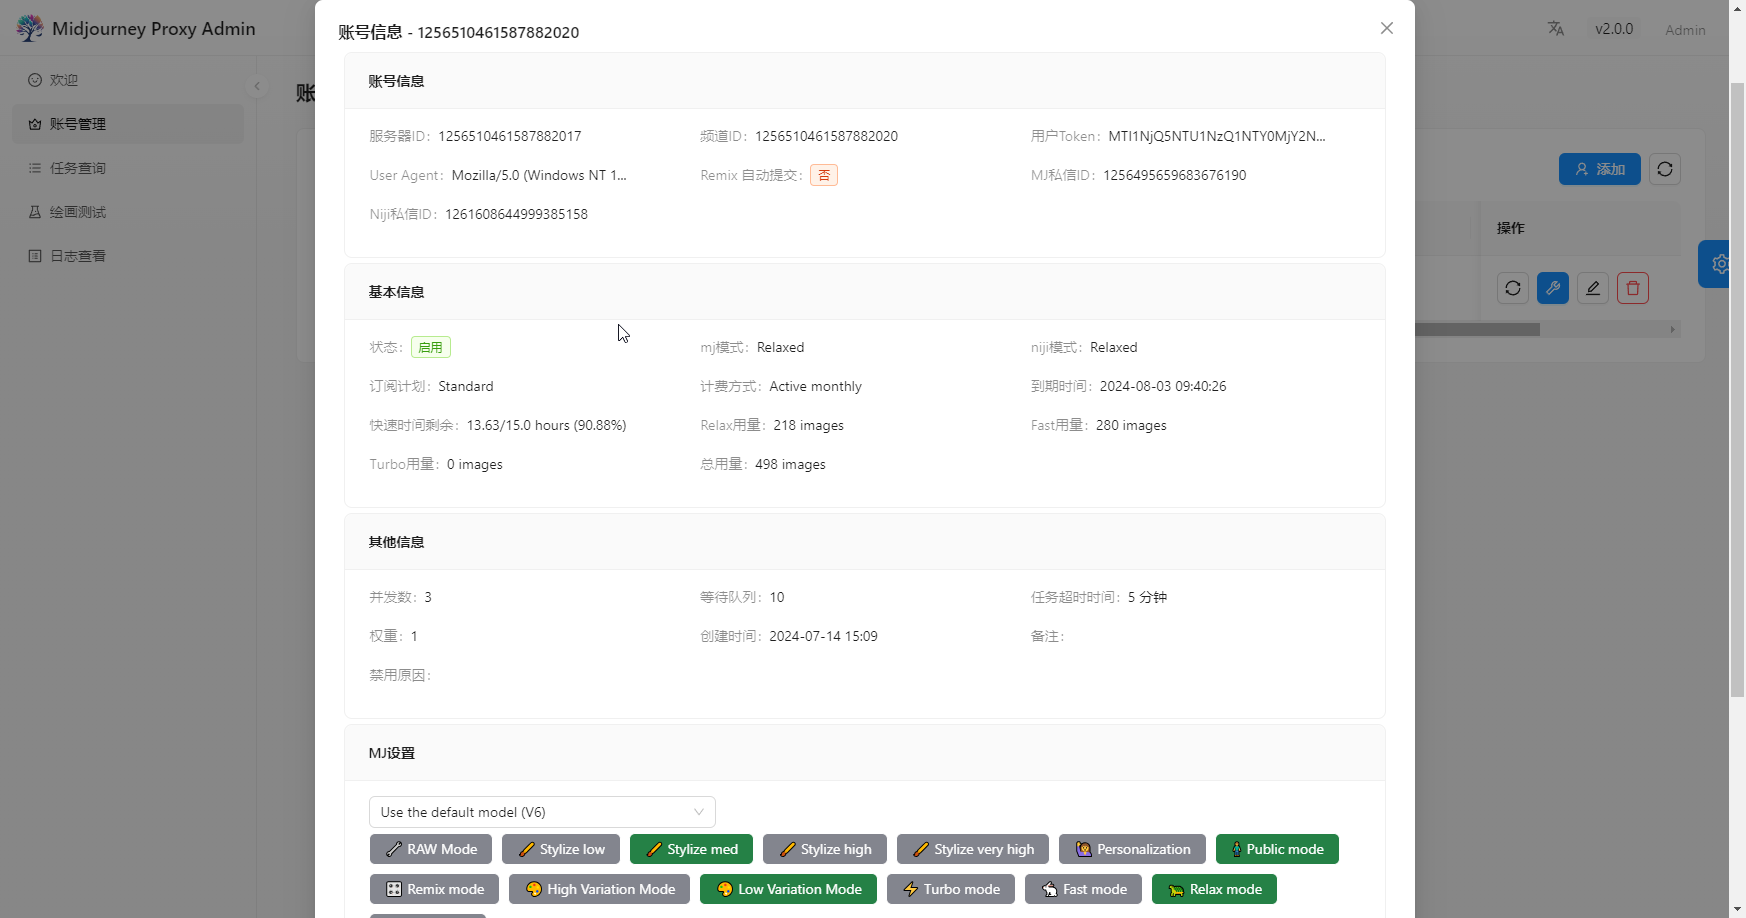Image resolution: width=1746 pixels, height=918 pixels.
Task: Click the 否 tag beside Remix 自动提交
Action: coord(824,175)
